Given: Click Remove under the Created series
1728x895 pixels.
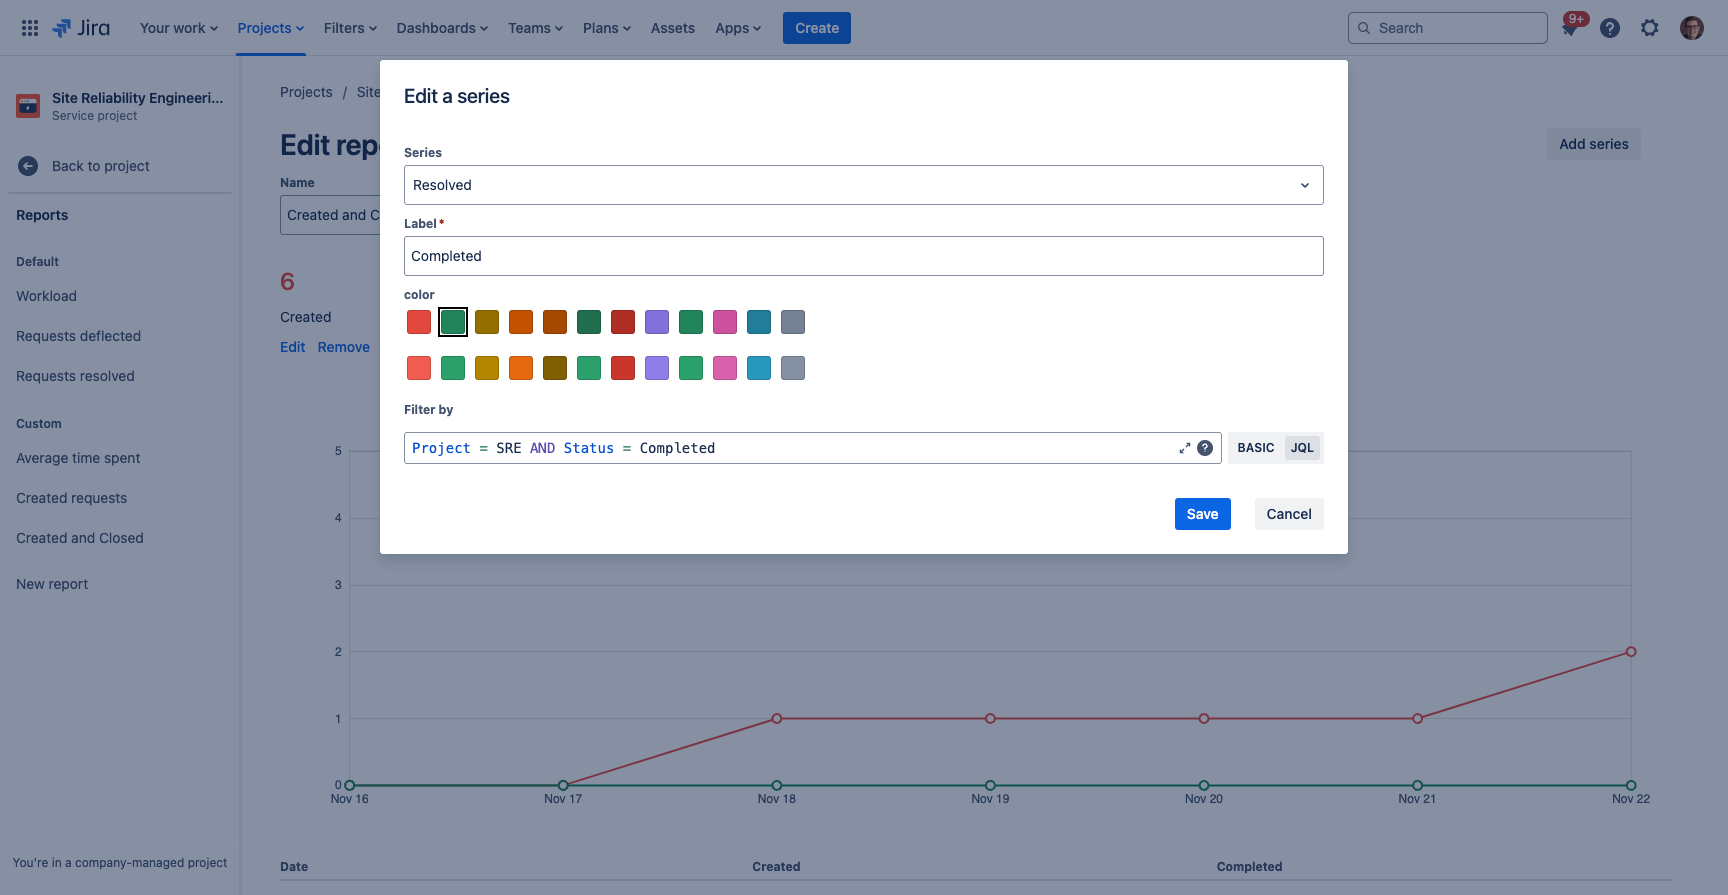Looking at the screenshot, I should [344, 347].
